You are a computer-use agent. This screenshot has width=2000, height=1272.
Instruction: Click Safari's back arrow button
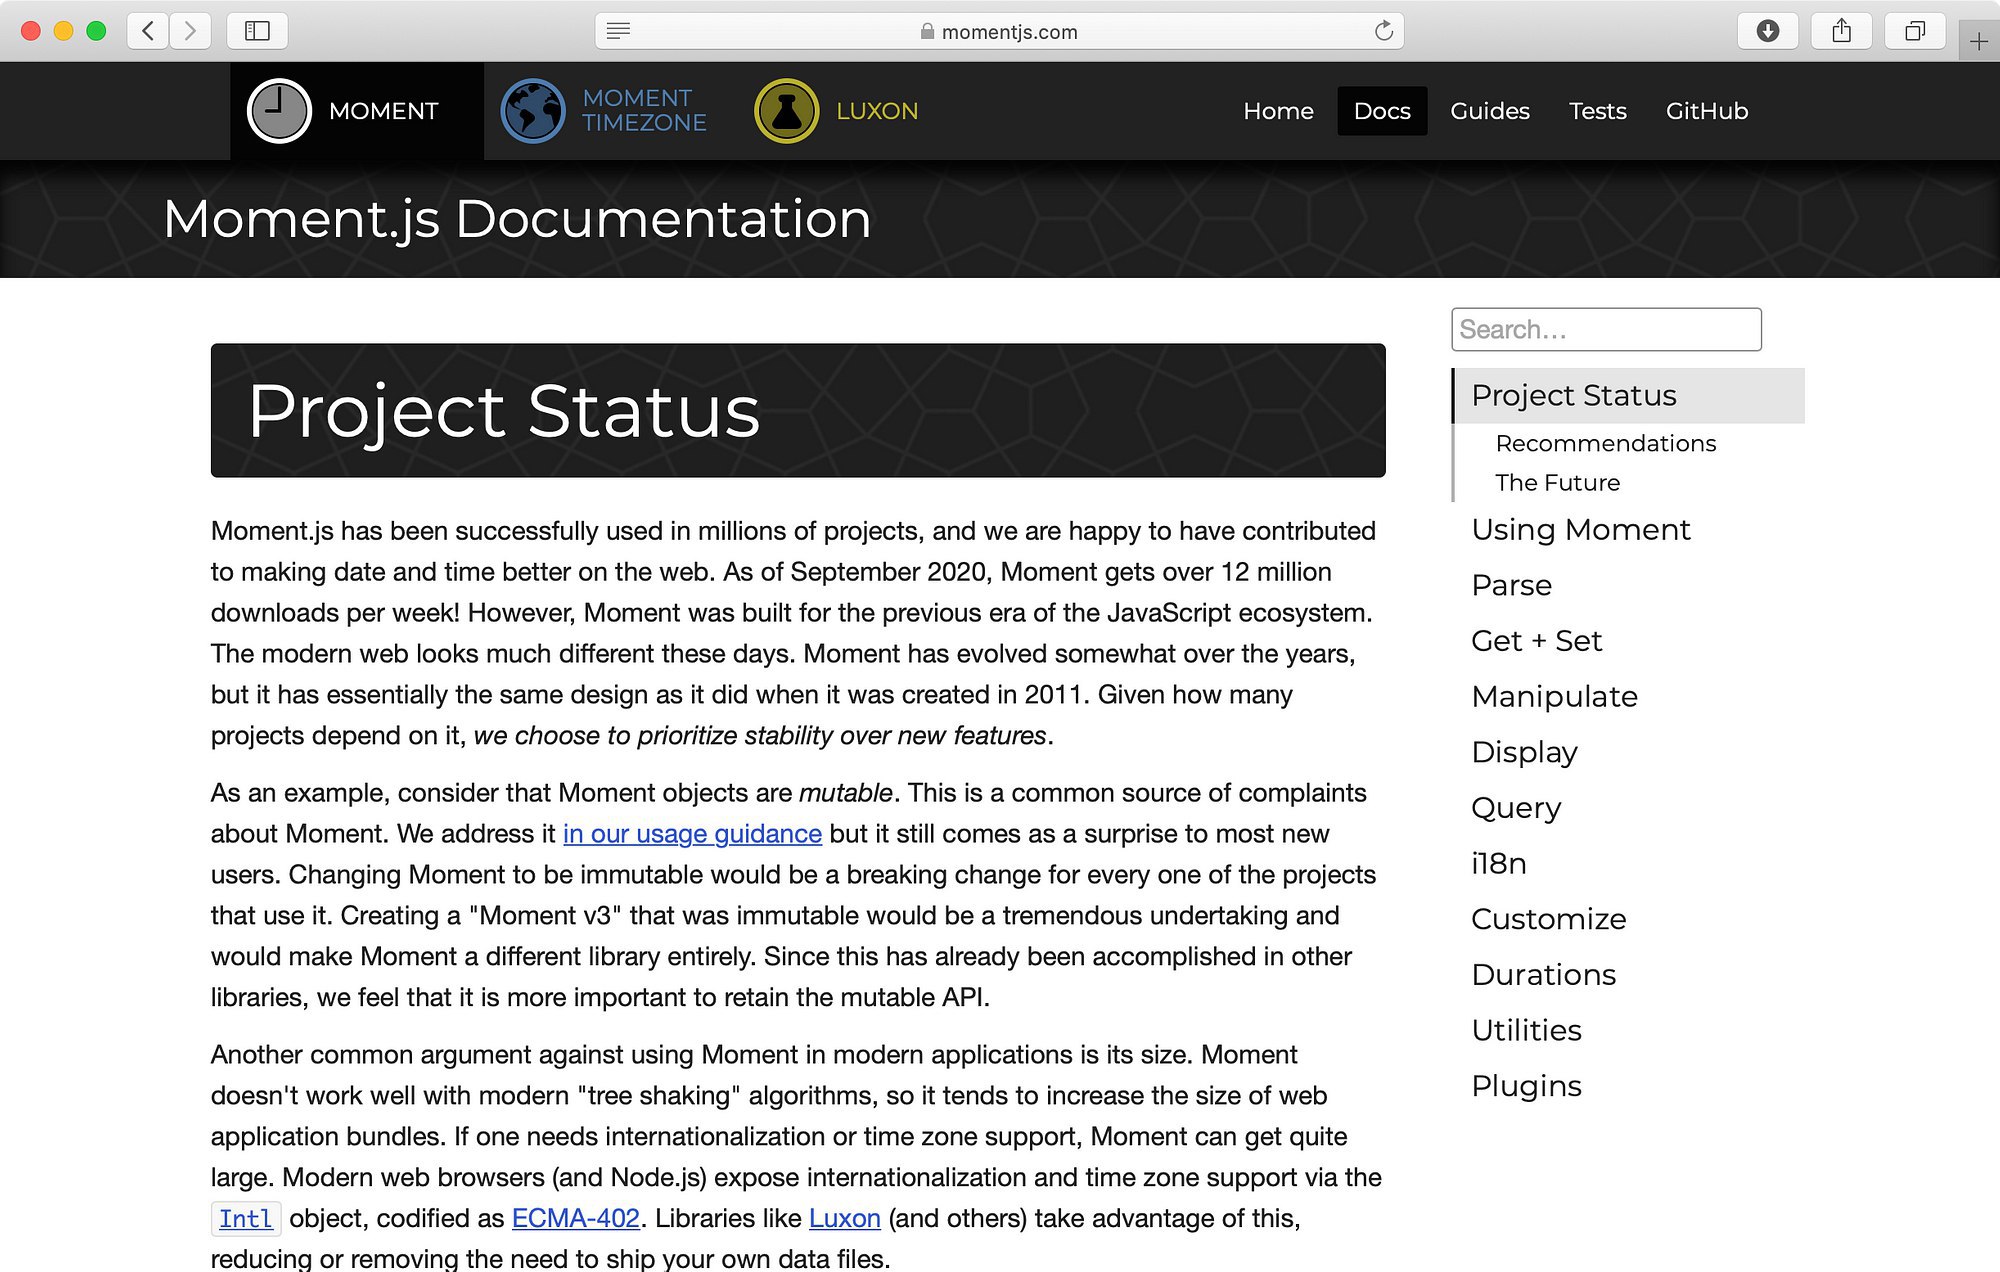pyautogui.click(x=148, y=31)
